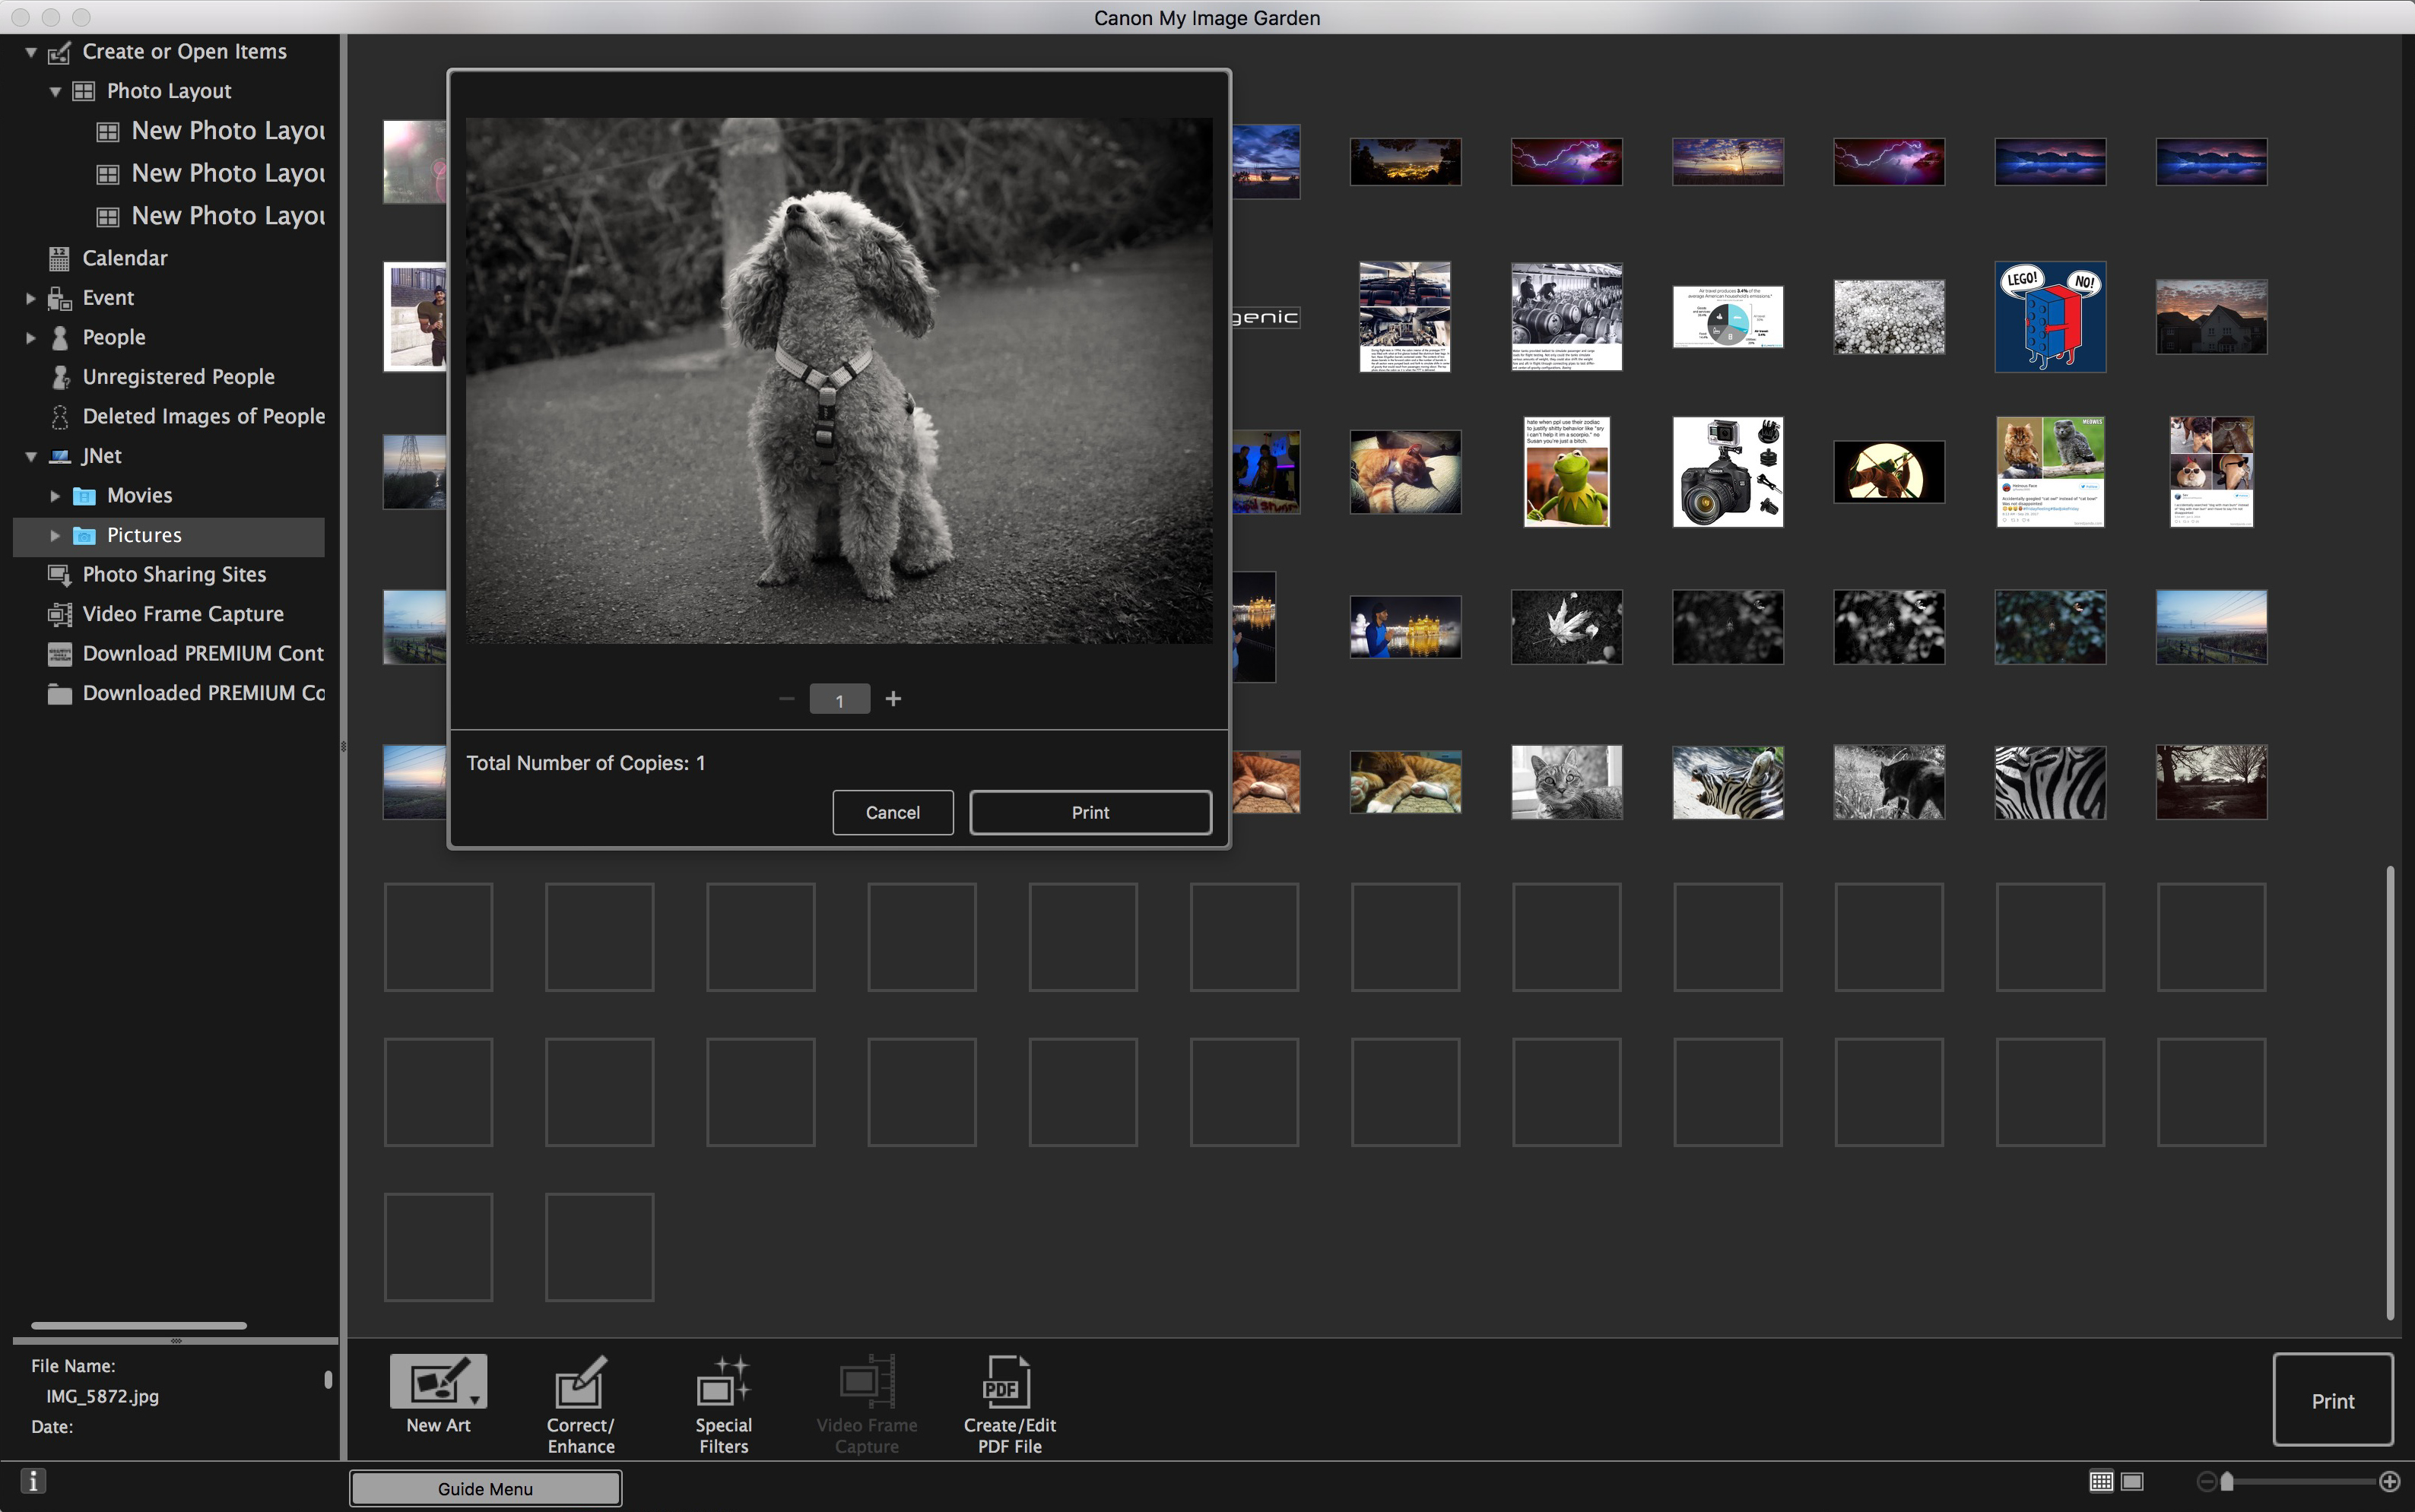The height and width of the screenshot is (1512, 2415).
Task: Click the Print button in dialog
Action: click(x=1089, y=812)
